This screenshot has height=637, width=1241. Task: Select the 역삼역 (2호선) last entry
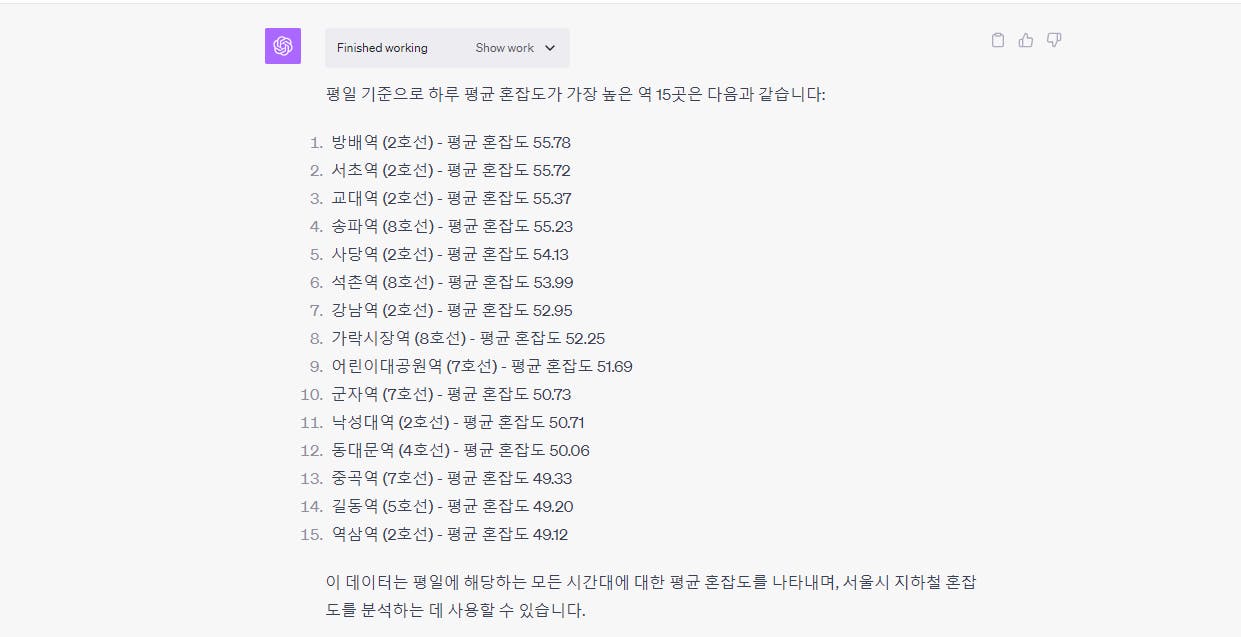coord(450,534)
